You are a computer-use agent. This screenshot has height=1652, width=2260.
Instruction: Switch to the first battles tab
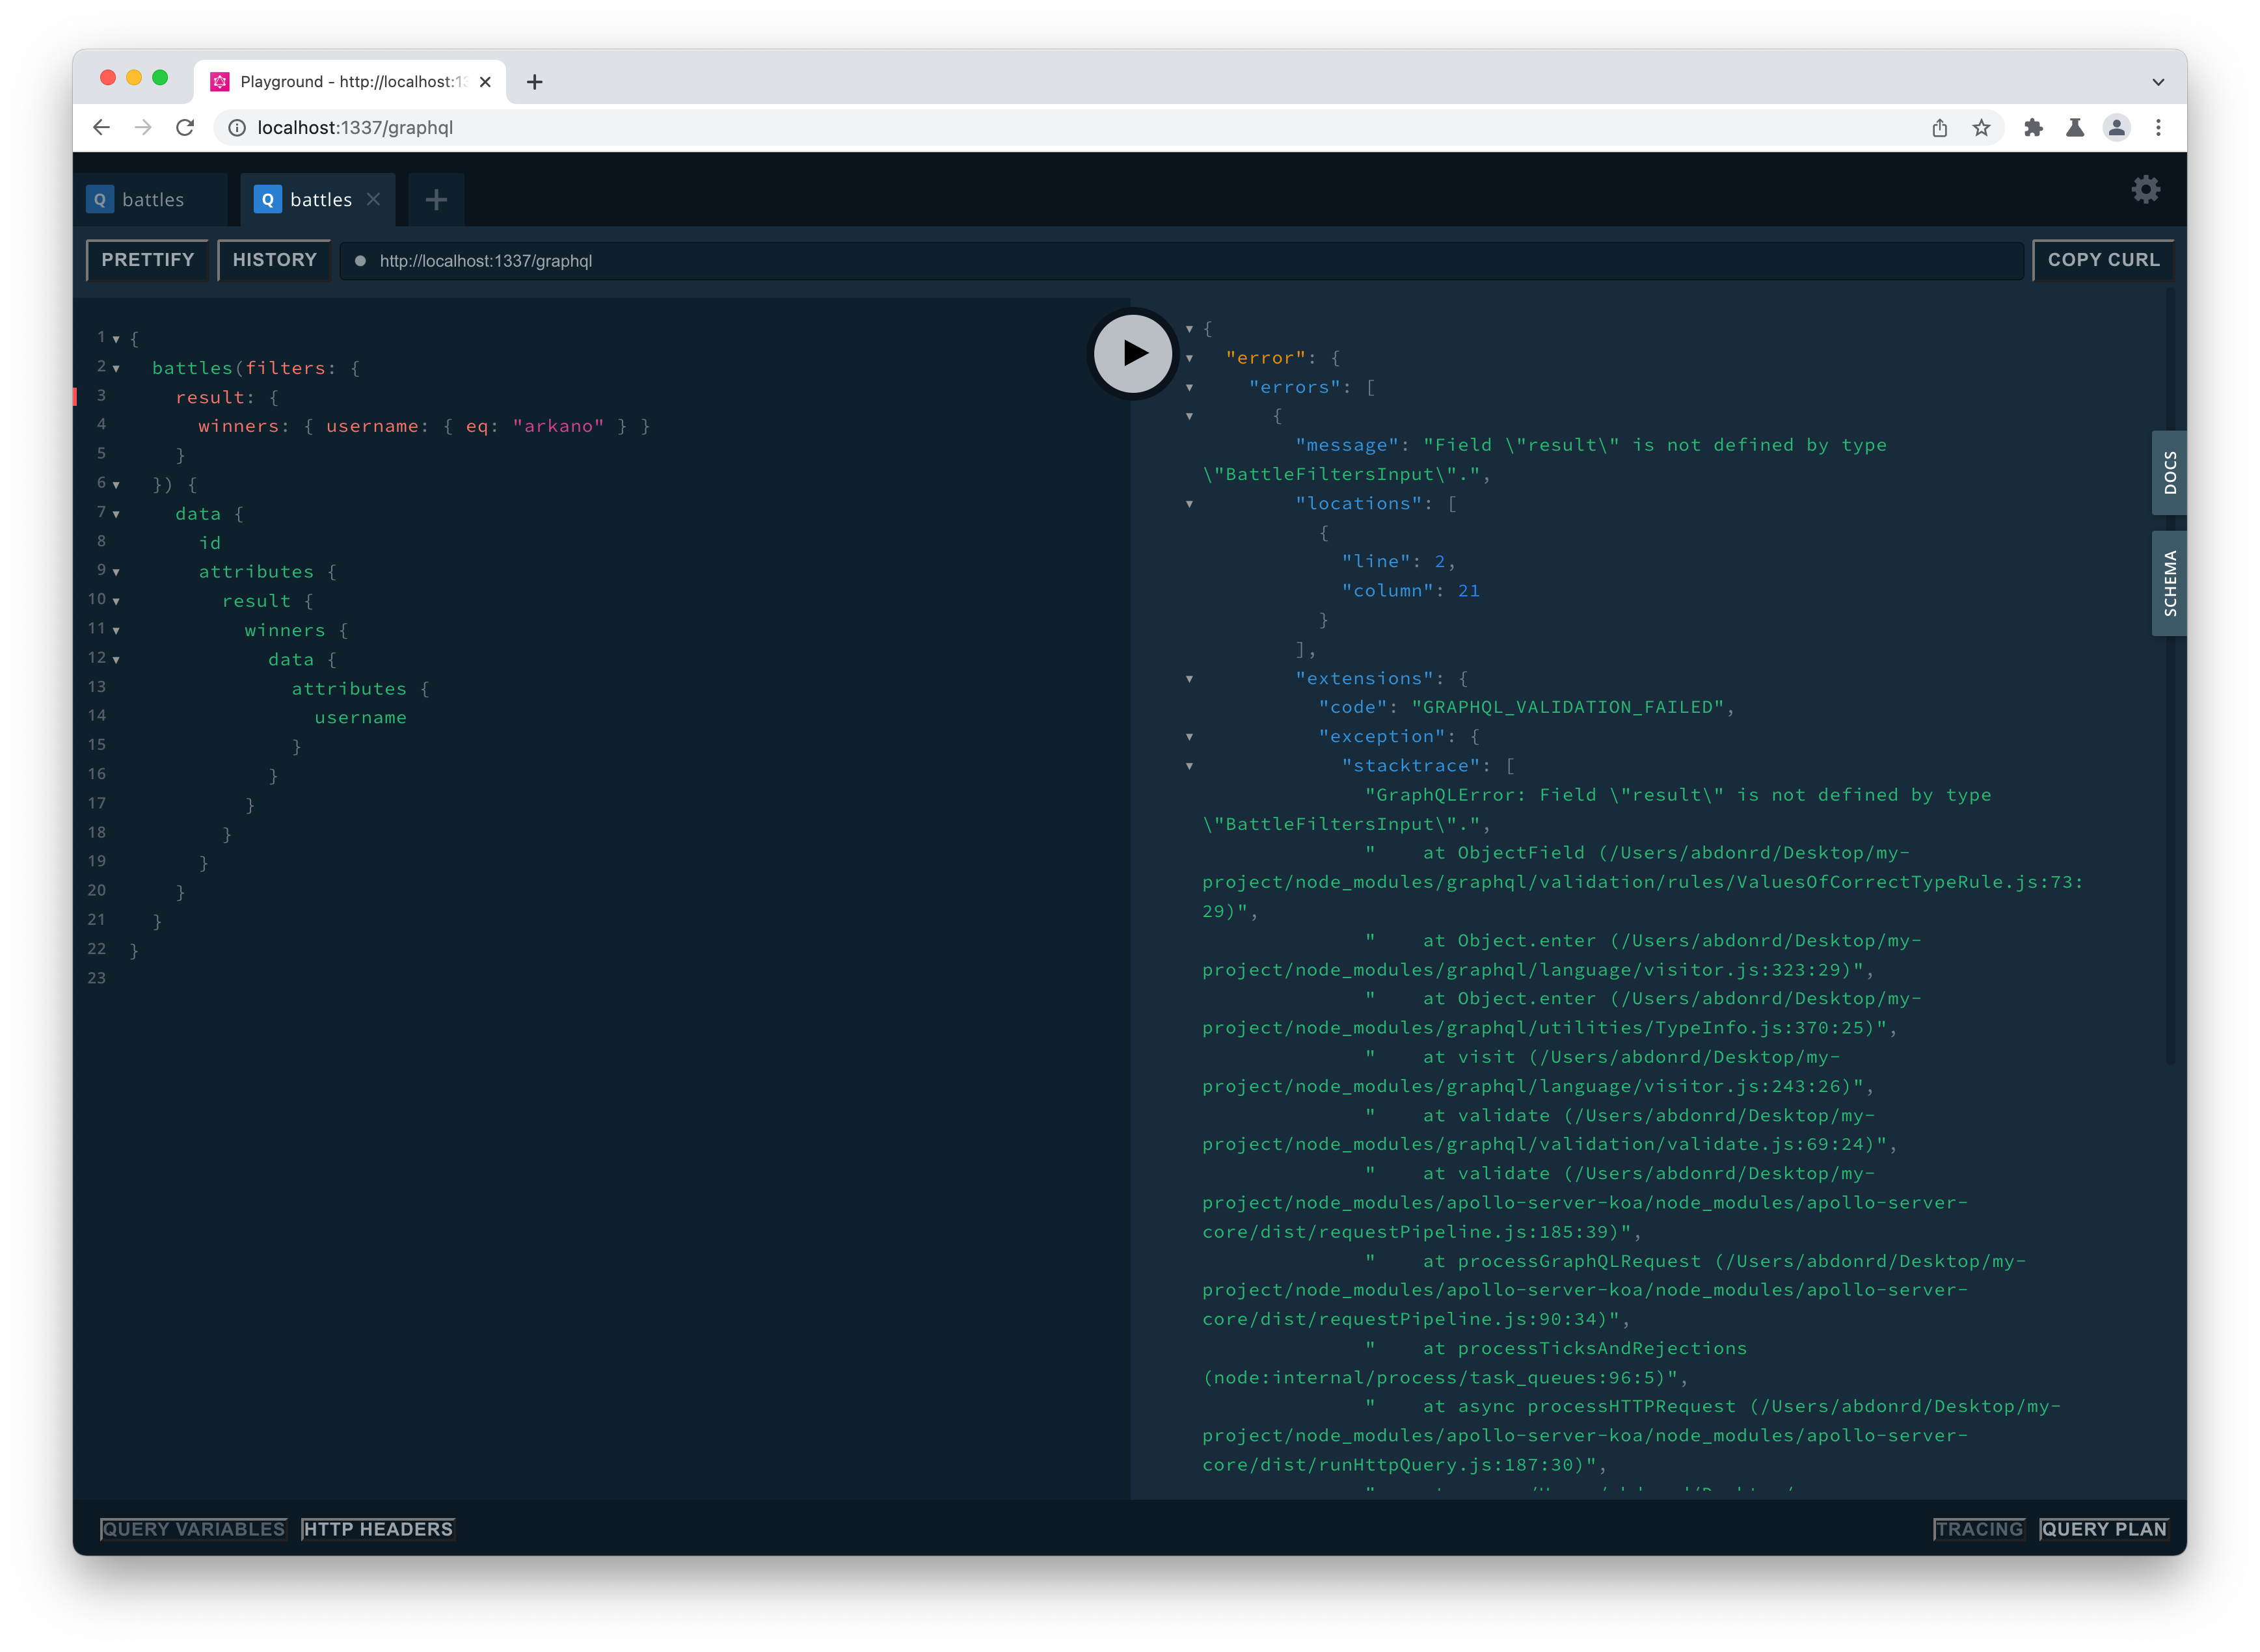coord(152,200)
